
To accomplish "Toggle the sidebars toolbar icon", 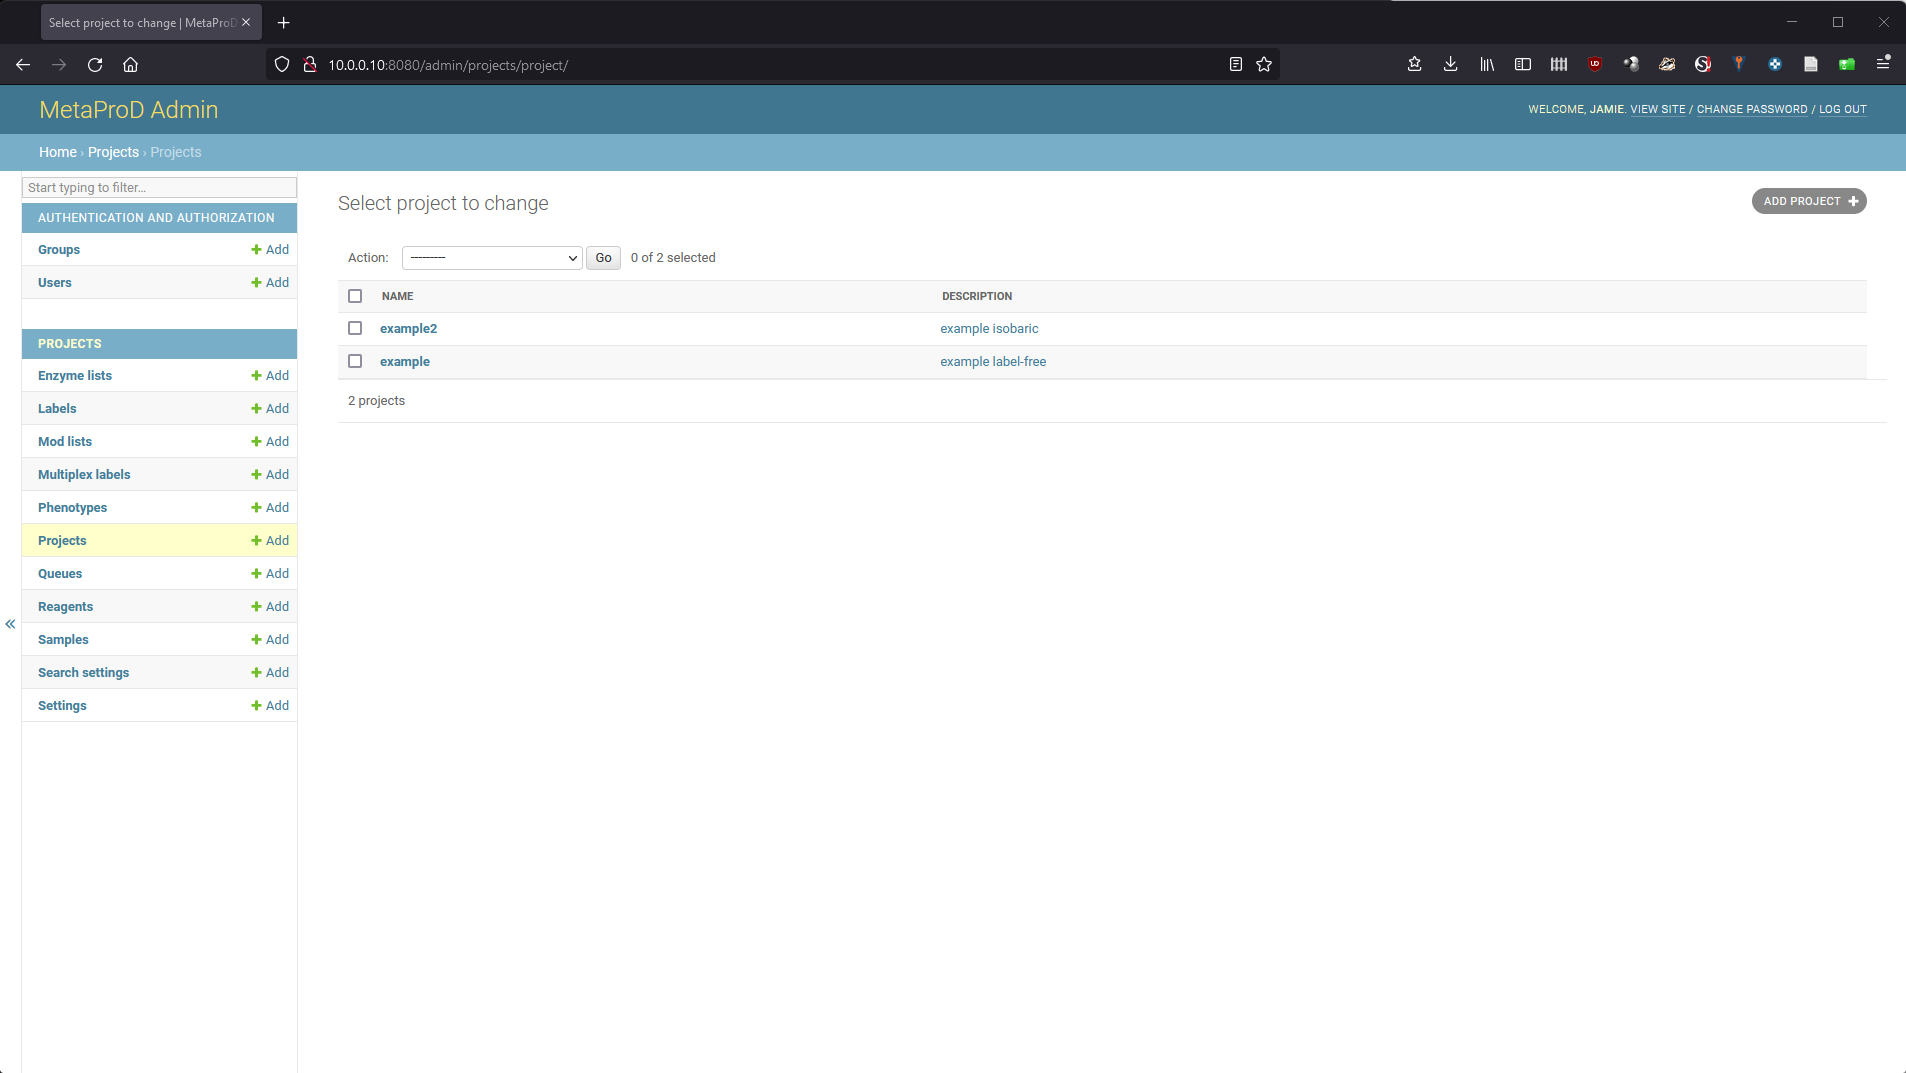I will click(1523, 65).
